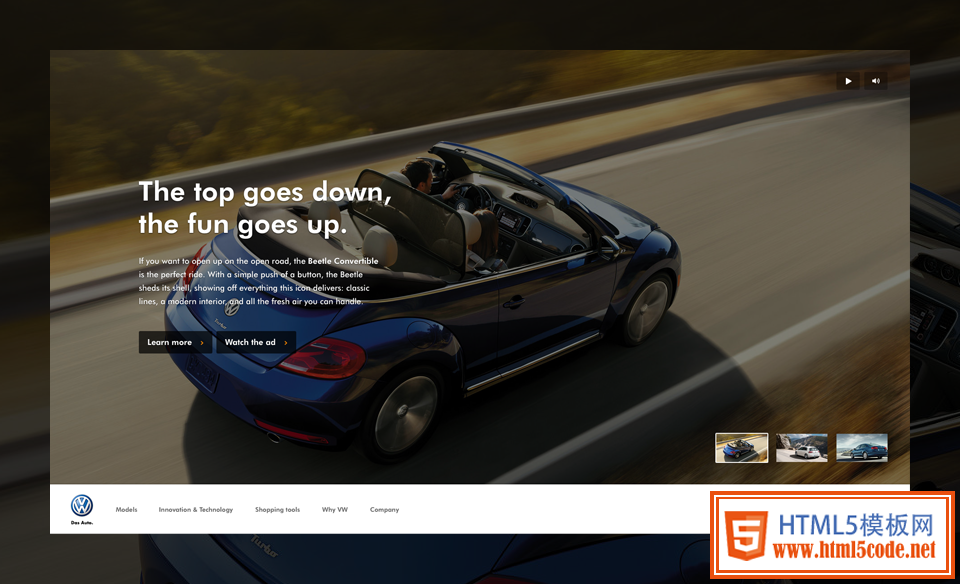The height and width of the screenshot is (584, 960).
Task: Select the white car thumbnail
Action: 801,447
